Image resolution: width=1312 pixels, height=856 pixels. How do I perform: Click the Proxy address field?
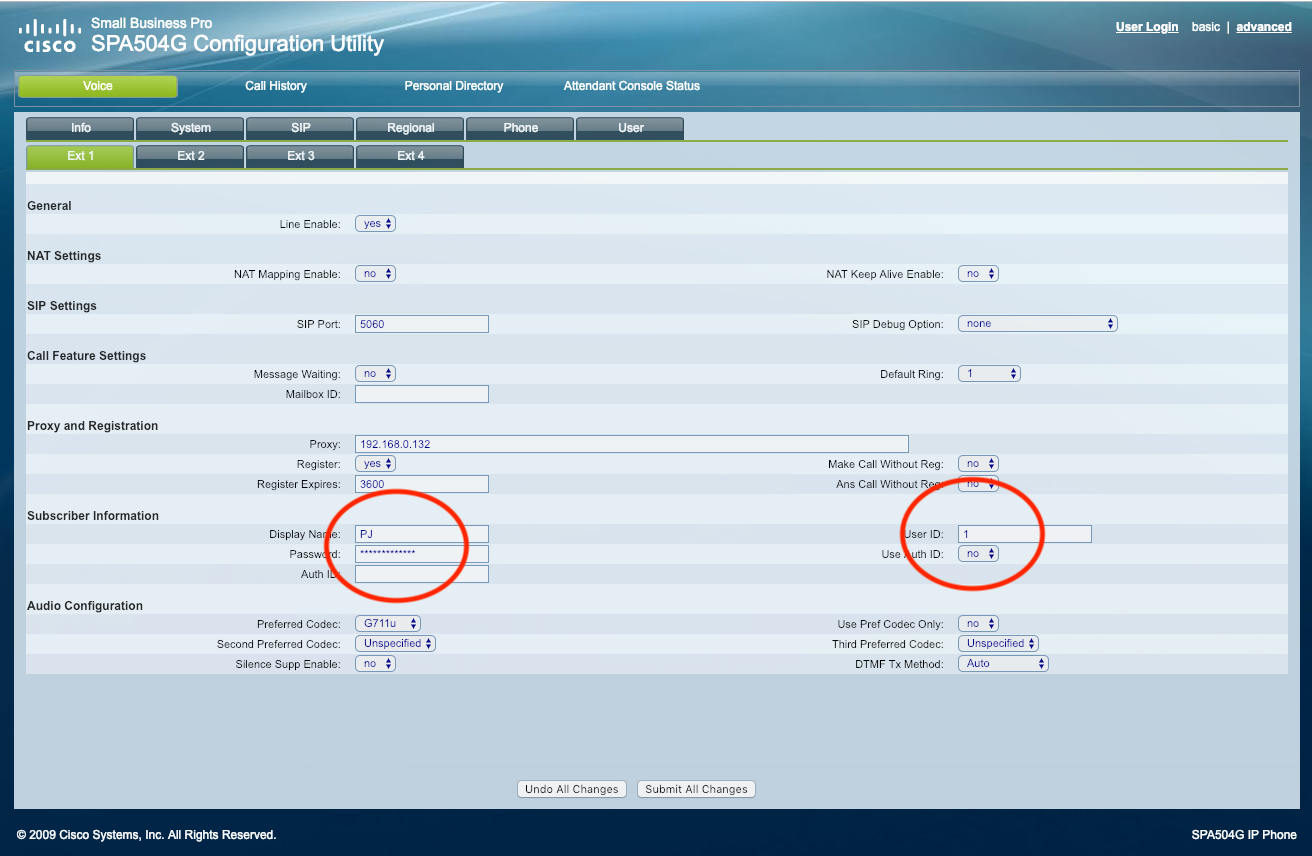pos(632,444)
